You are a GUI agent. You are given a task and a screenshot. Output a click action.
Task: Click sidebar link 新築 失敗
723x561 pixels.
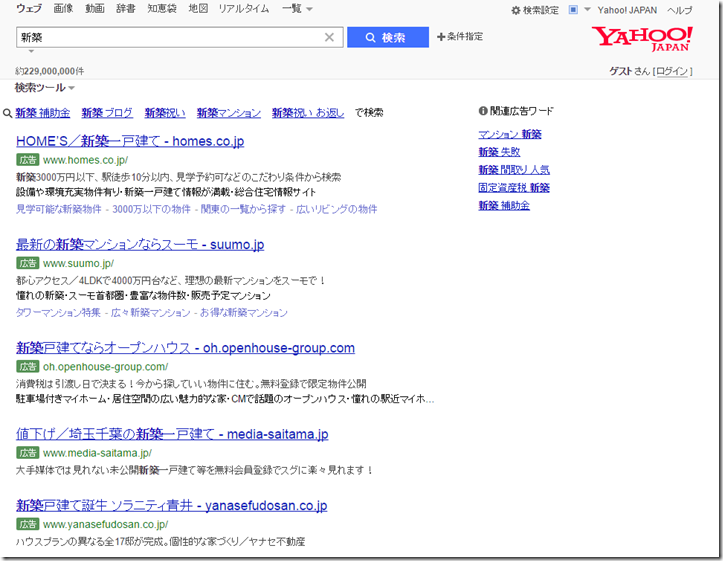click(x=499, y=152)
